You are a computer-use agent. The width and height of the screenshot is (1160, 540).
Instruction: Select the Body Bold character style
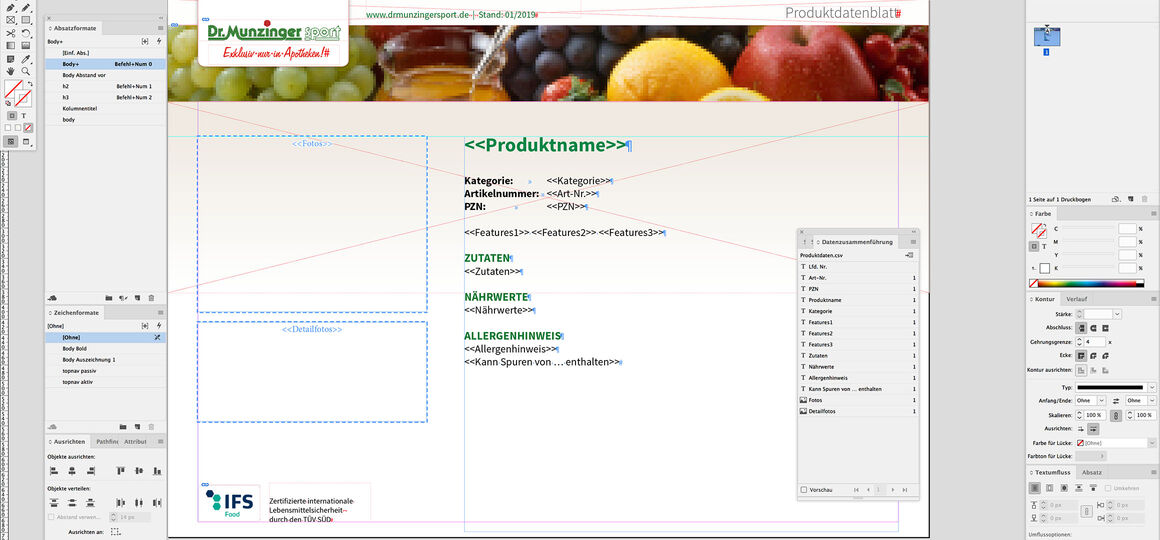[77, 349]
